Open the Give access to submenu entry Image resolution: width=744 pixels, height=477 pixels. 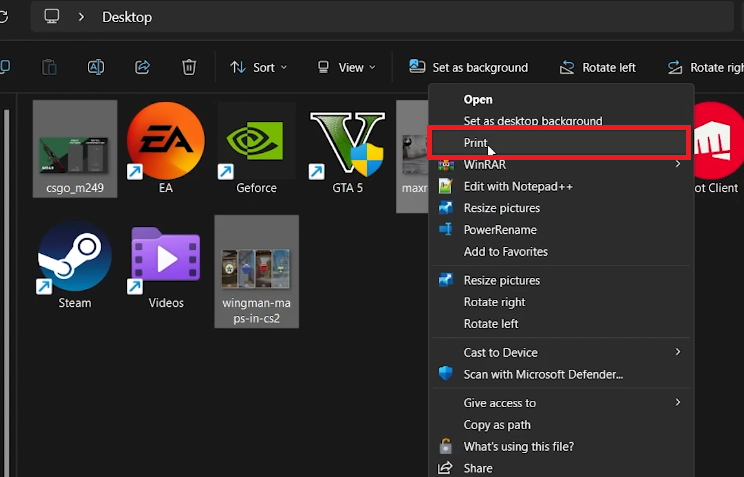tap(561, 403)
